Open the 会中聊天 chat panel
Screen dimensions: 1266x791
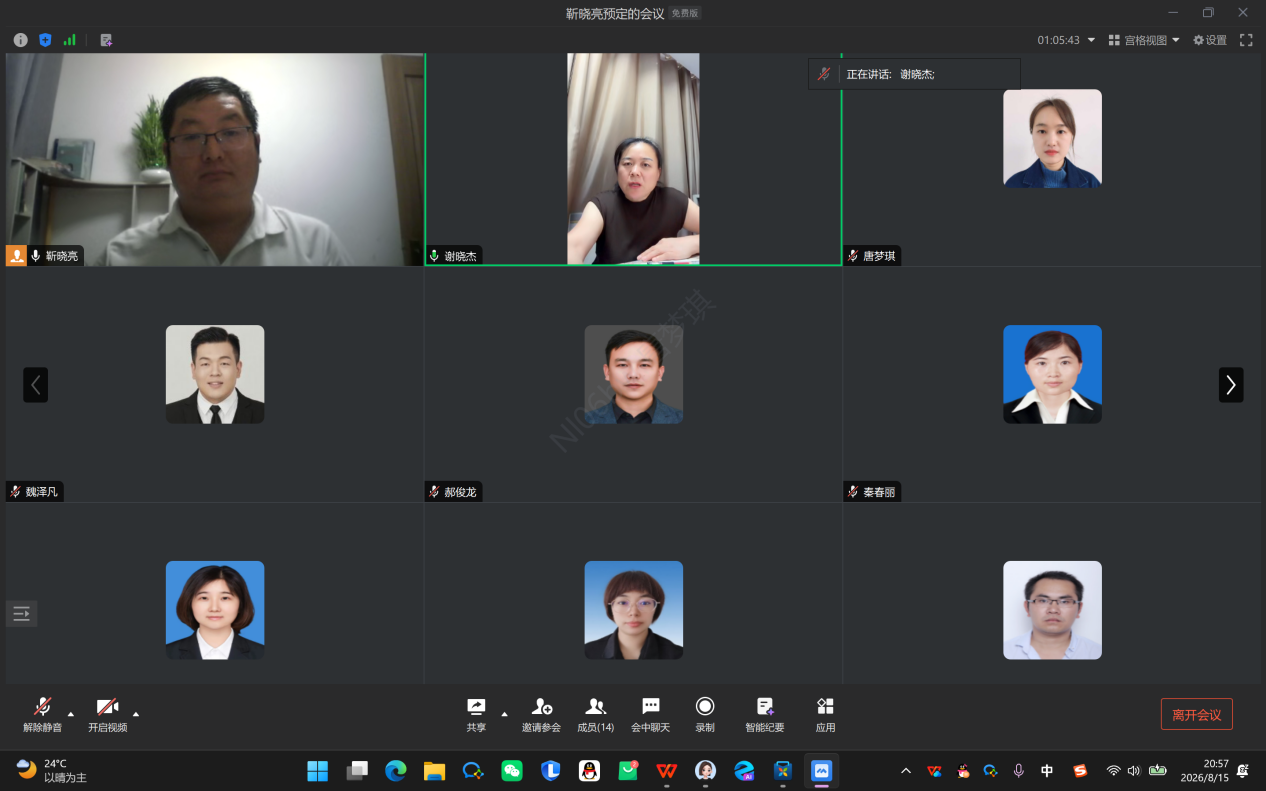pyautogui.click(x=651, y=715)
